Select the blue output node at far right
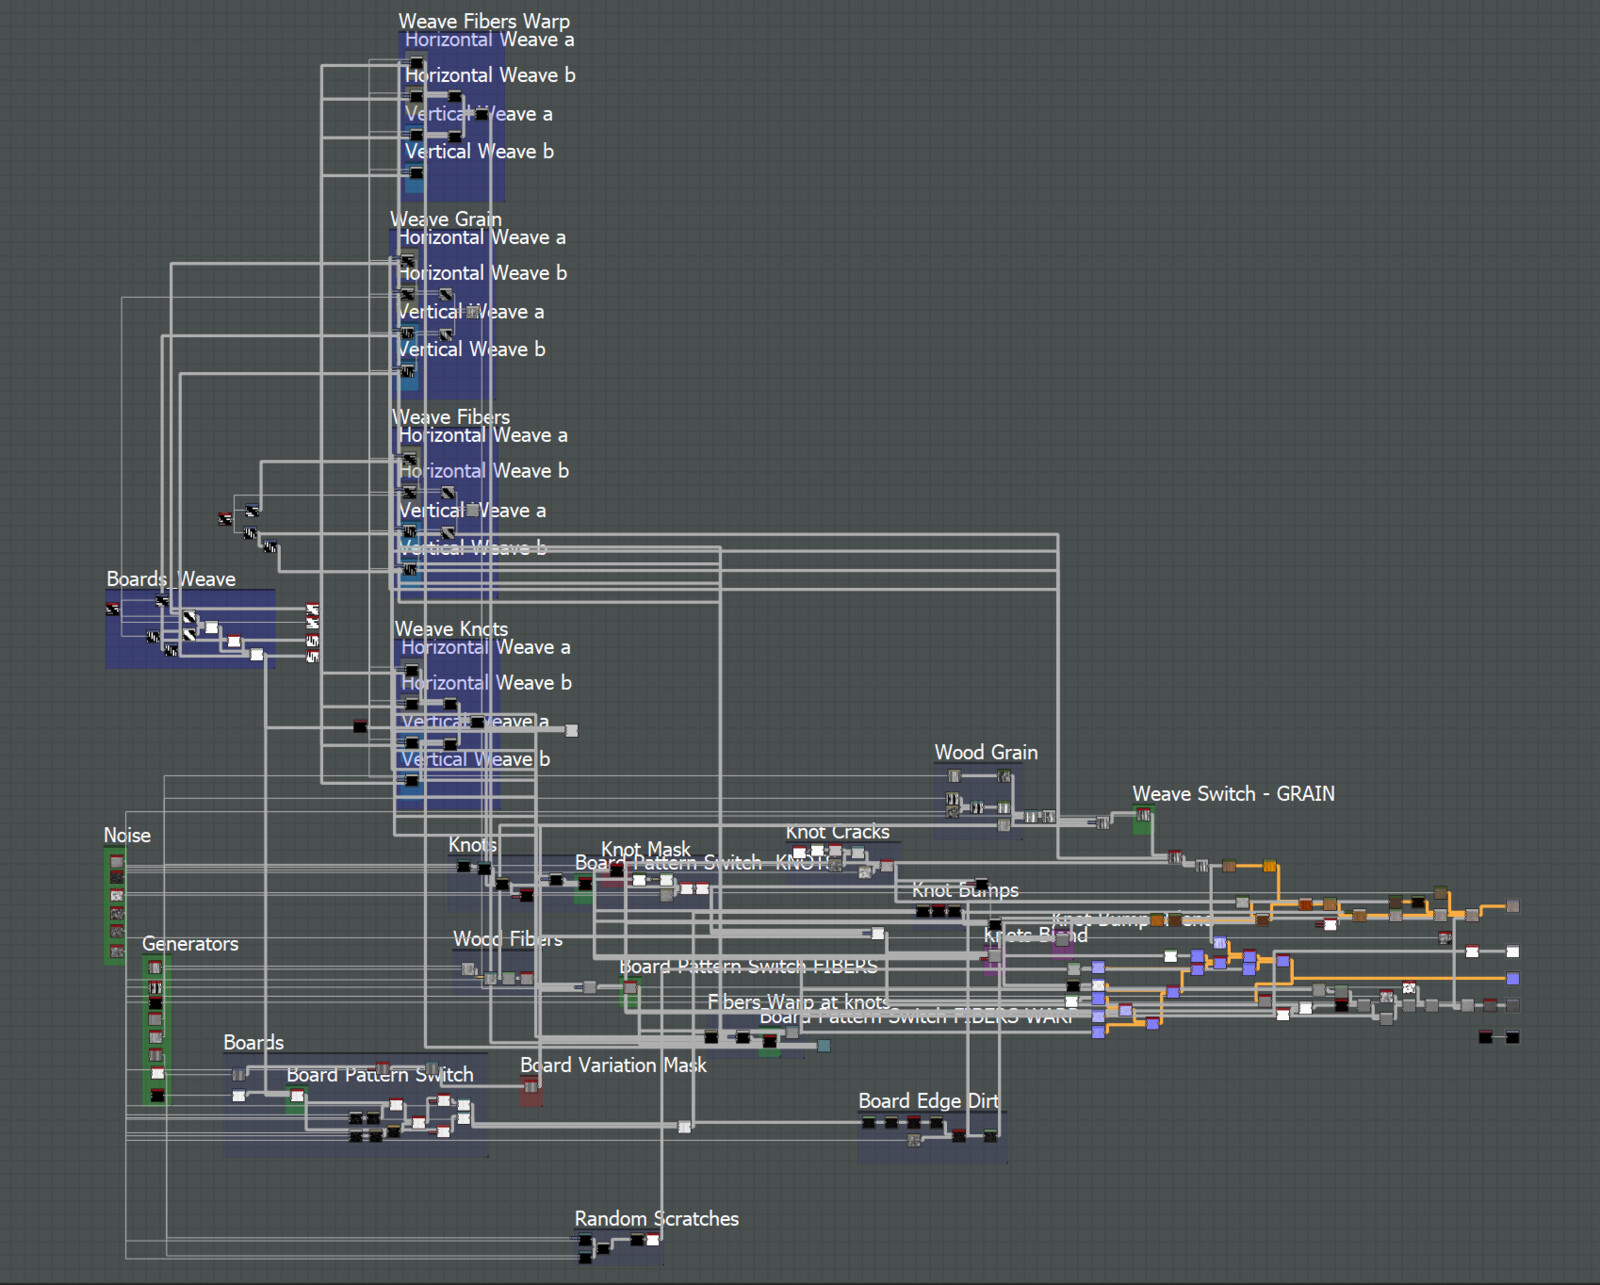Viewport: 1600px width, 1285px height. click(1513, 978)
